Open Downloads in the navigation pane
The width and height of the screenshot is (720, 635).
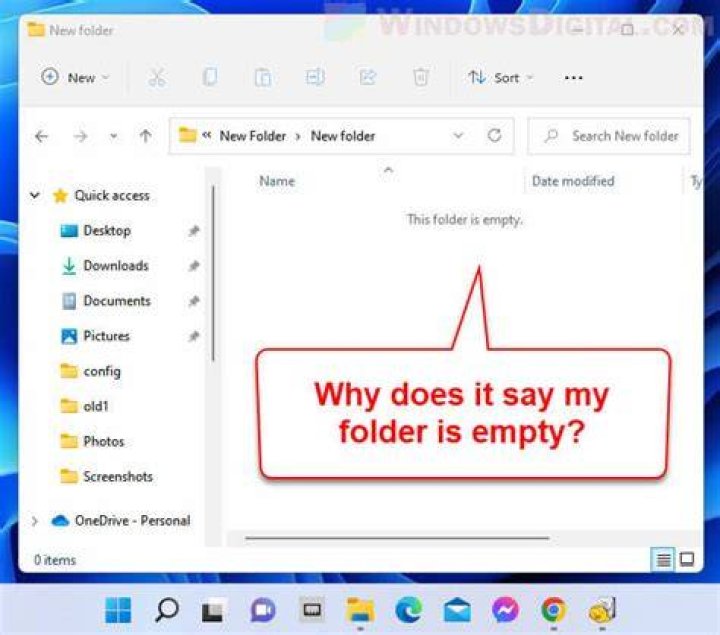coord(116,266)
